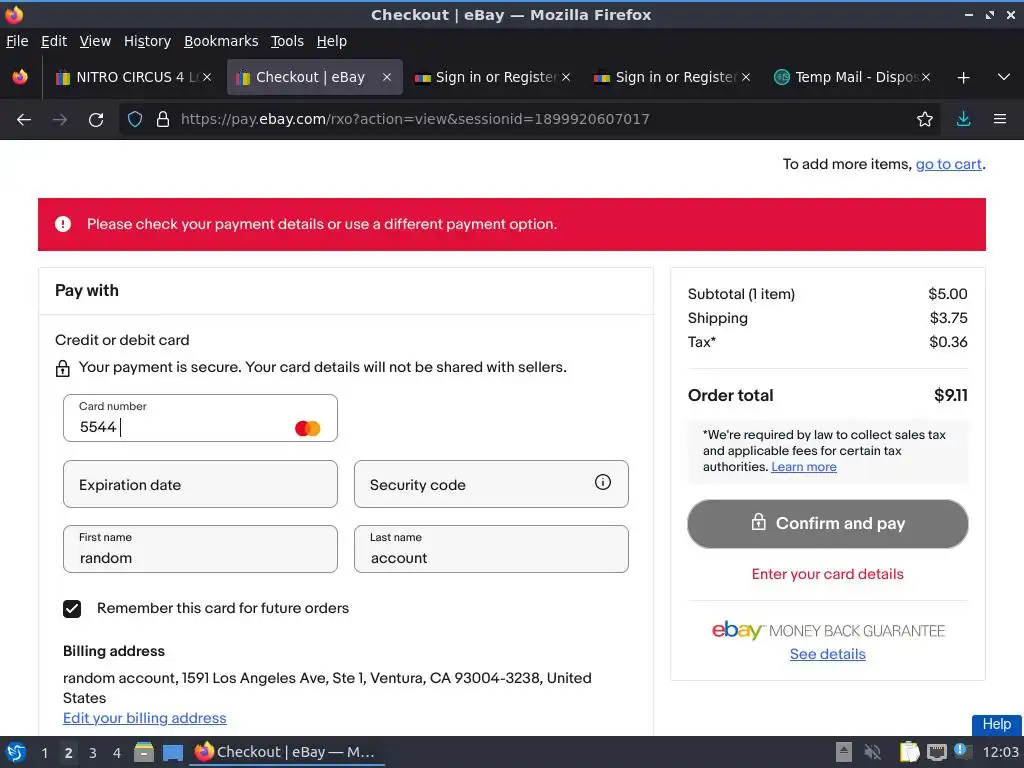The width and height of the screenshot is (1024, 768).
Task: Open a new tab with plus button
Action: click(x=963, y=78)
